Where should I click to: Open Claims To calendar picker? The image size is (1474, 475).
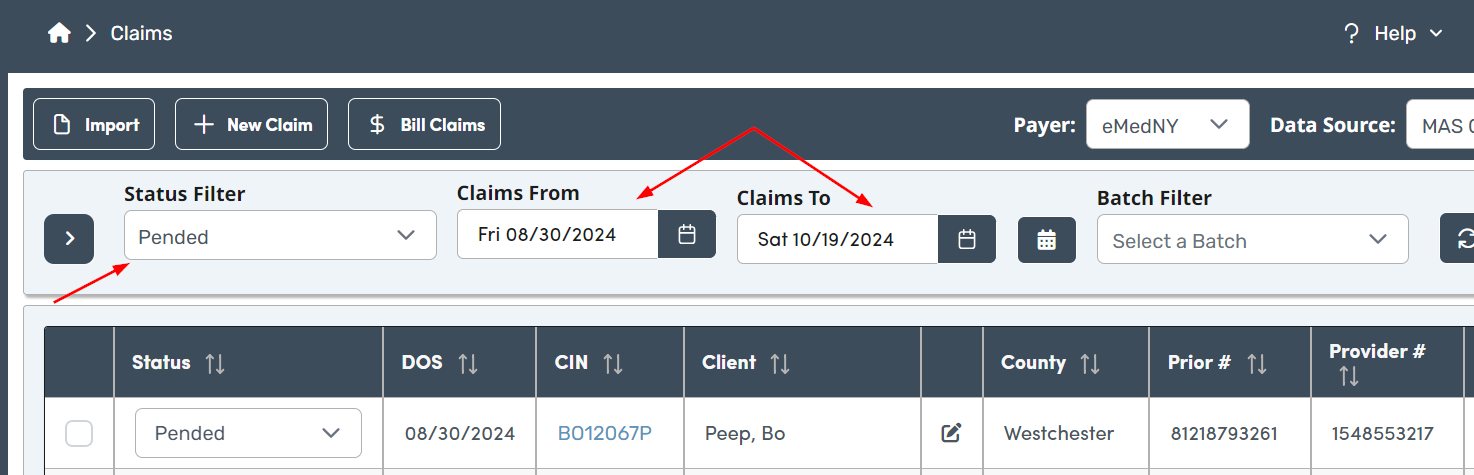pos(967,239)
